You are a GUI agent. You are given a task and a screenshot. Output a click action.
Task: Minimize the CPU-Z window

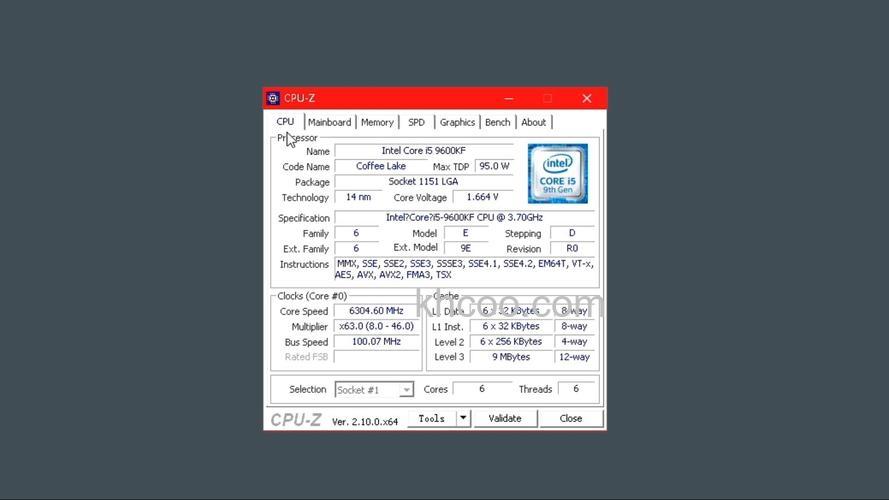click(510, 98)
